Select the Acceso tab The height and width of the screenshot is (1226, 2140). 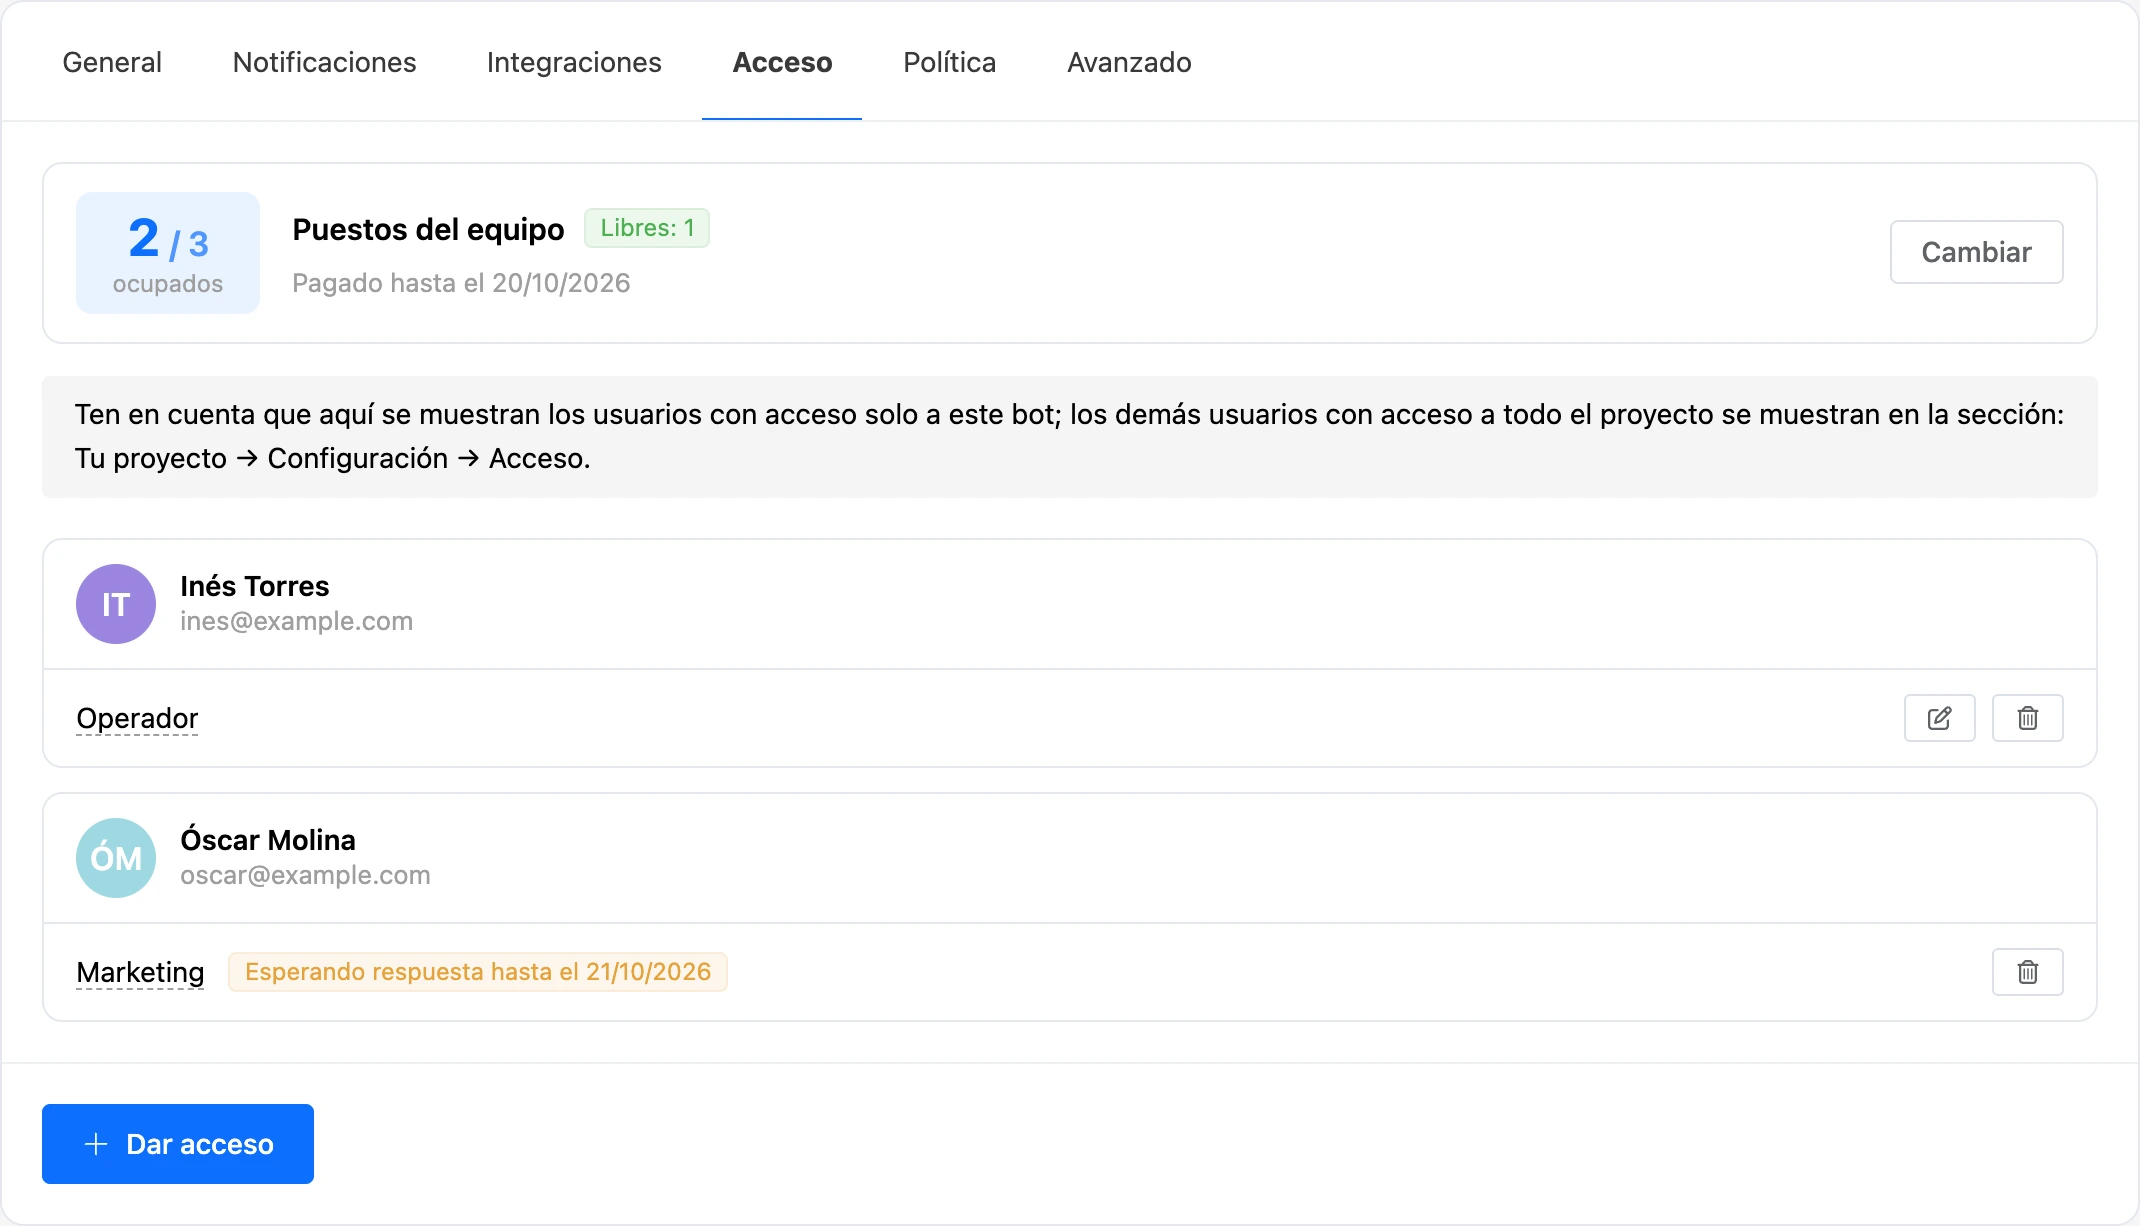pyautogui.click(x=782, y=62)
